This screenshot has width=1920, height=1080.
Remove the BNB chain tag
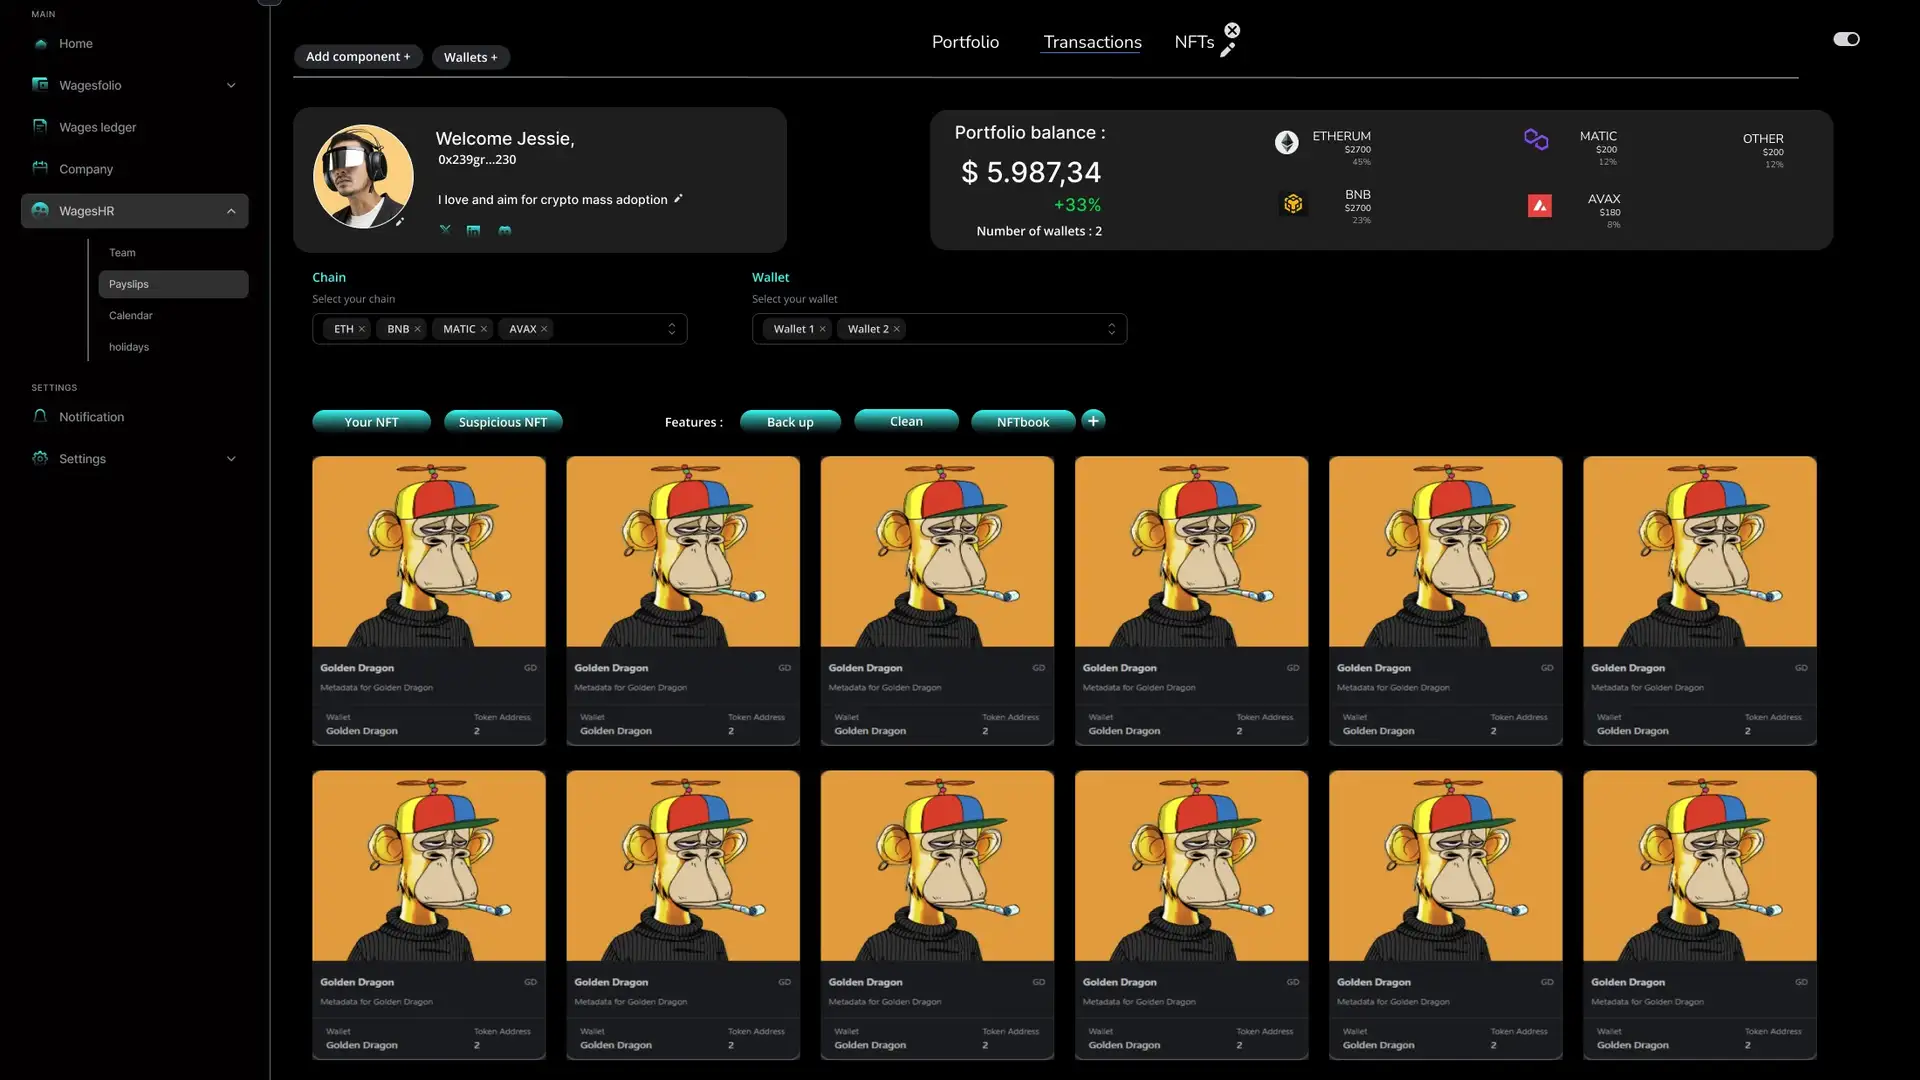coord(417,329)
